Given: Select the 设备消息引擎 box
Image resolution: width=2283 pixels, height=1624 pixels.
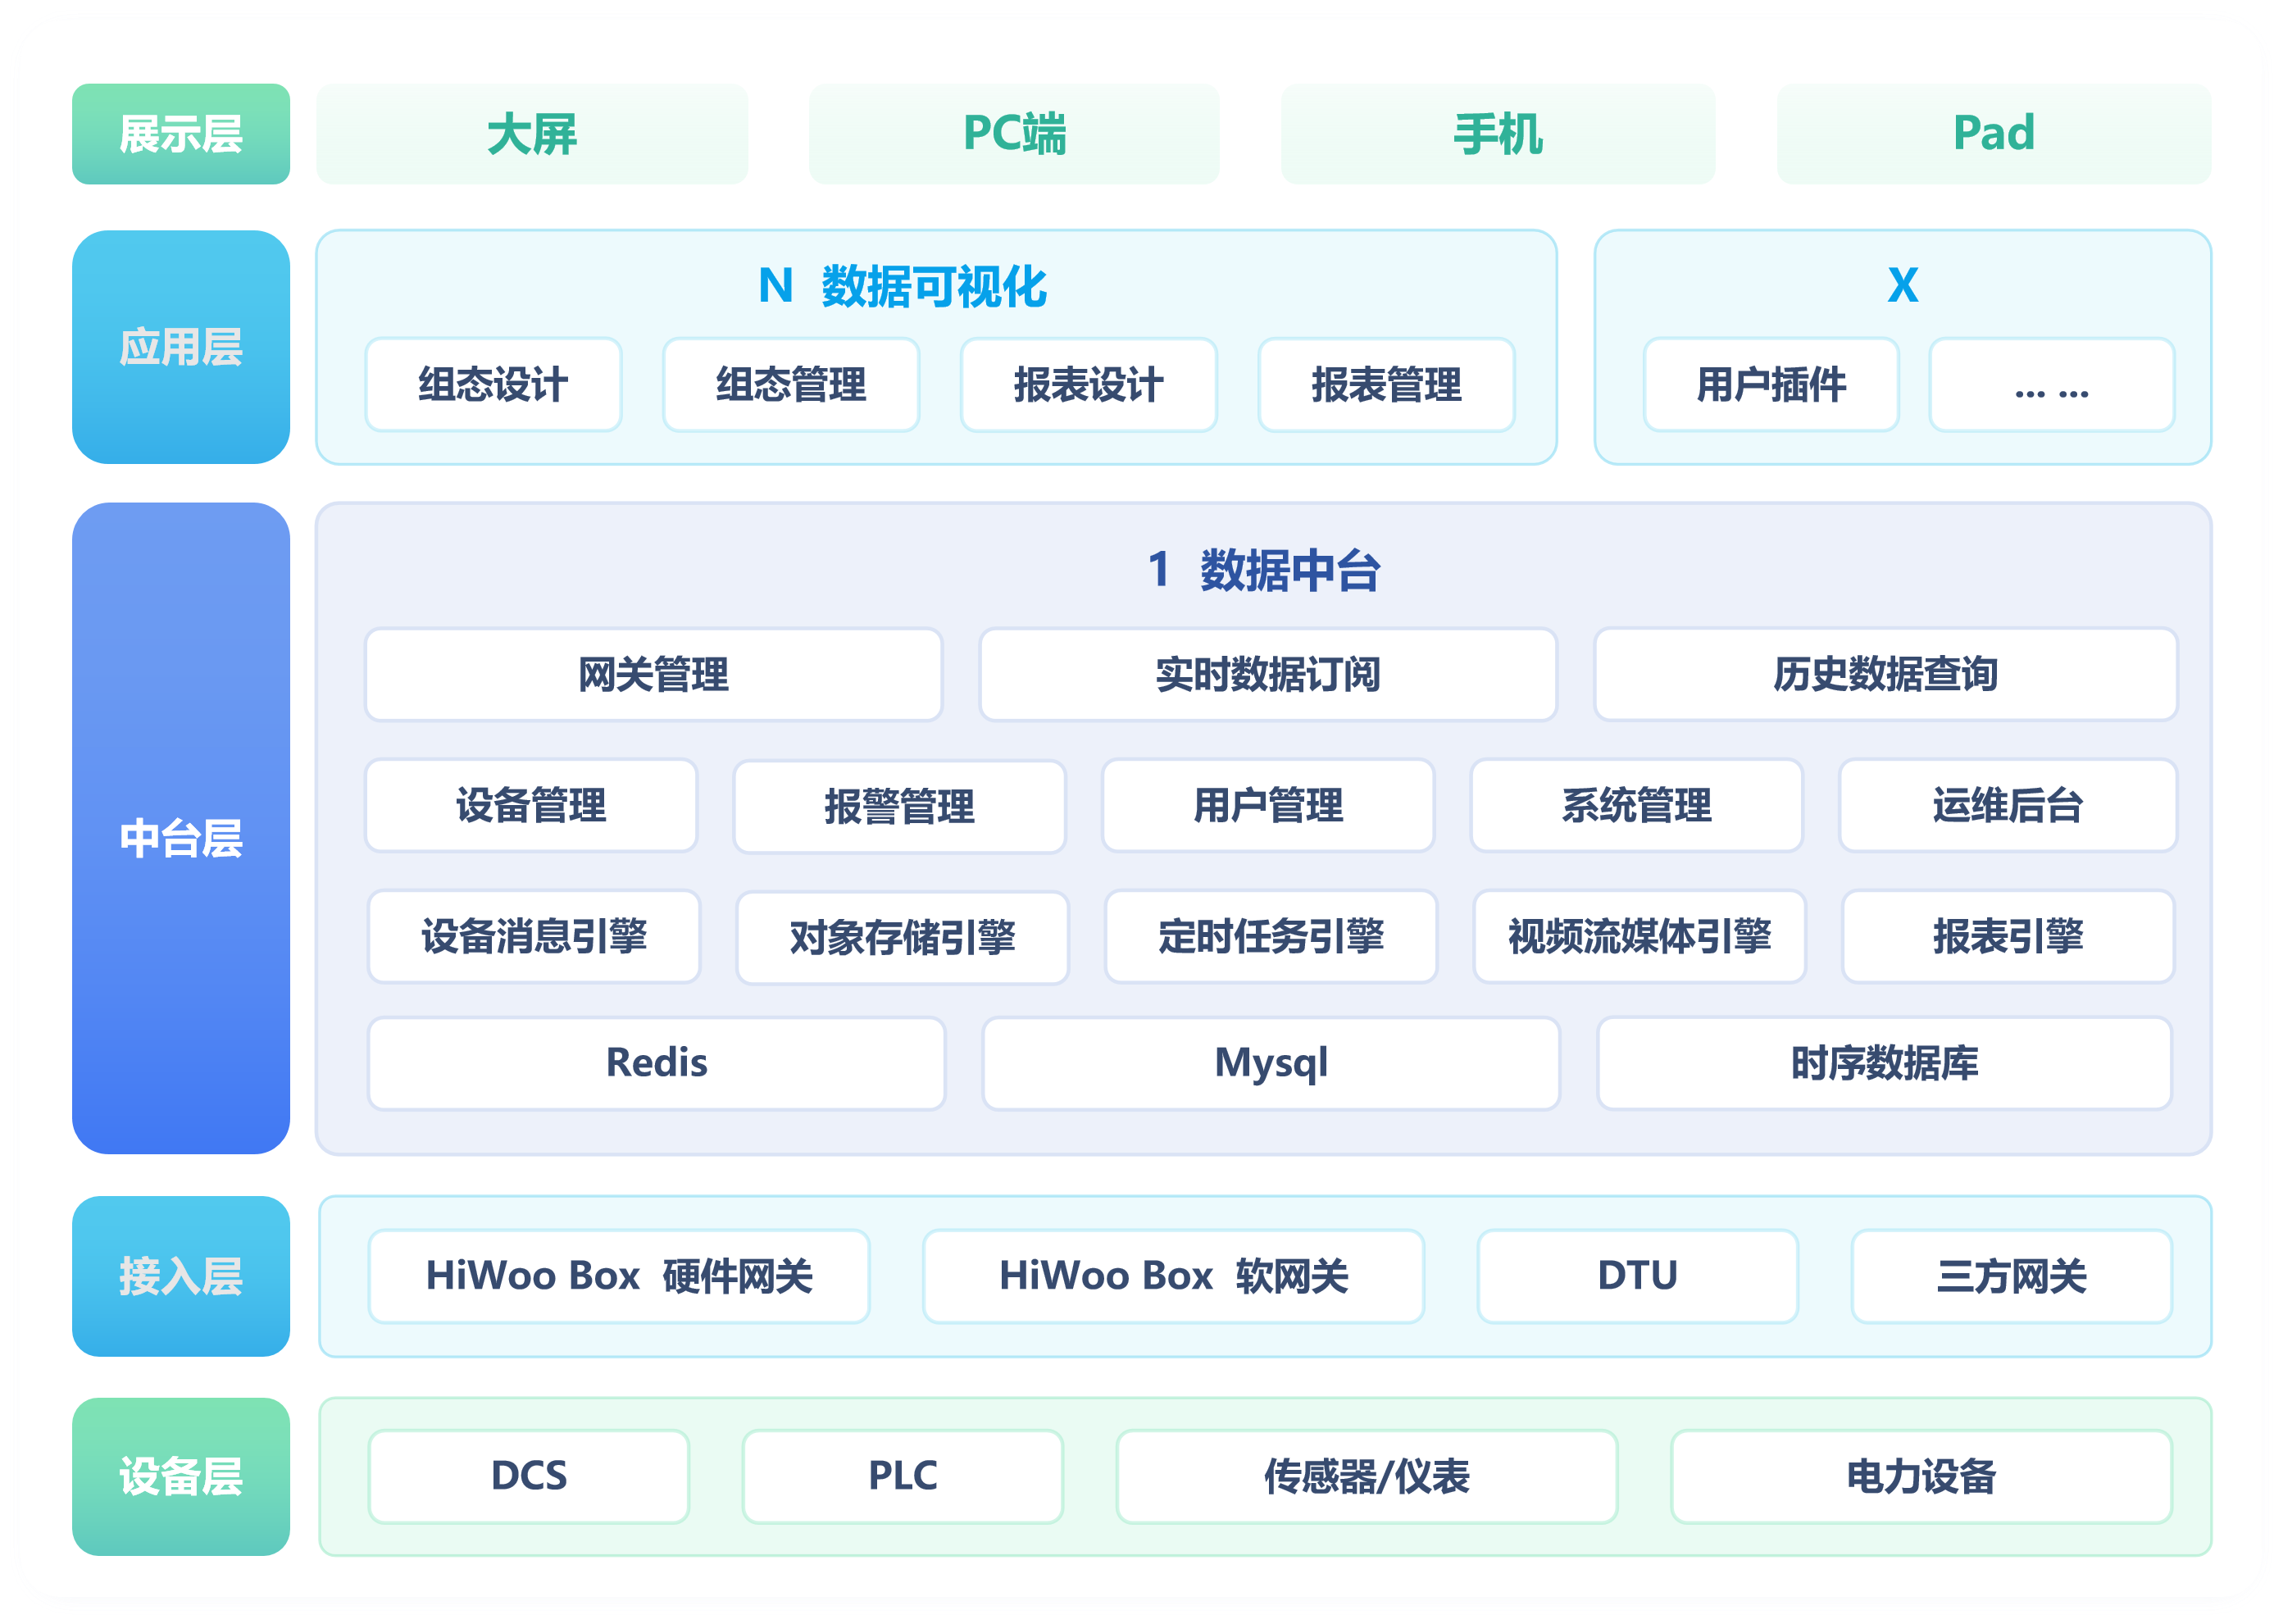Looking at the screenshot, I should [x=534, y=936].
